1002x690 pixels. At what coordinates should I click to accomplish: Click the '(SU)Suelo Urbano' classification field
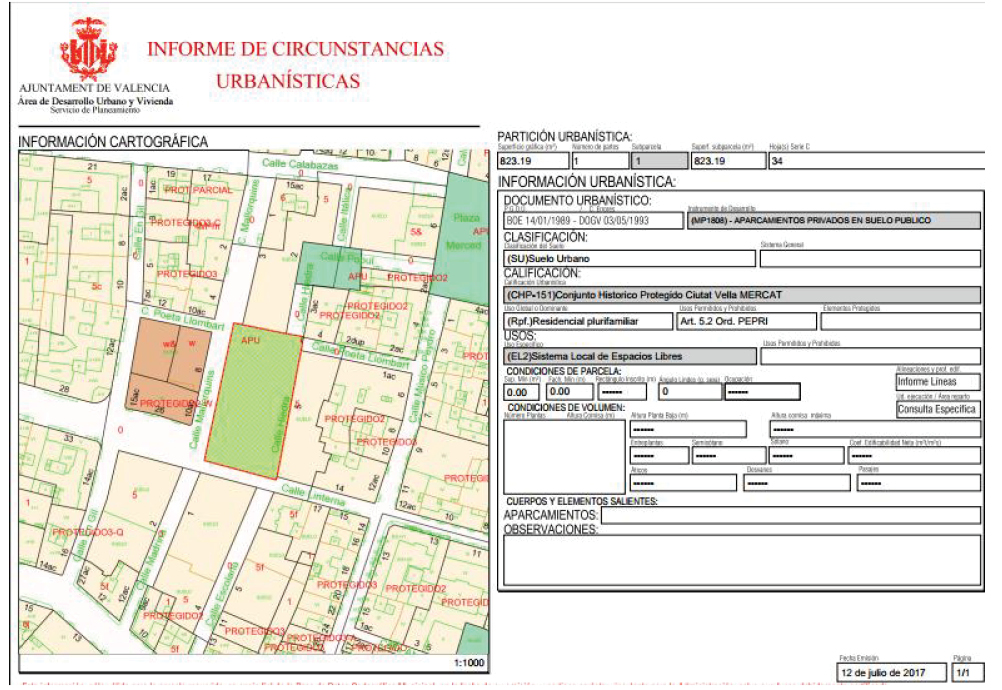click(629, 259)
